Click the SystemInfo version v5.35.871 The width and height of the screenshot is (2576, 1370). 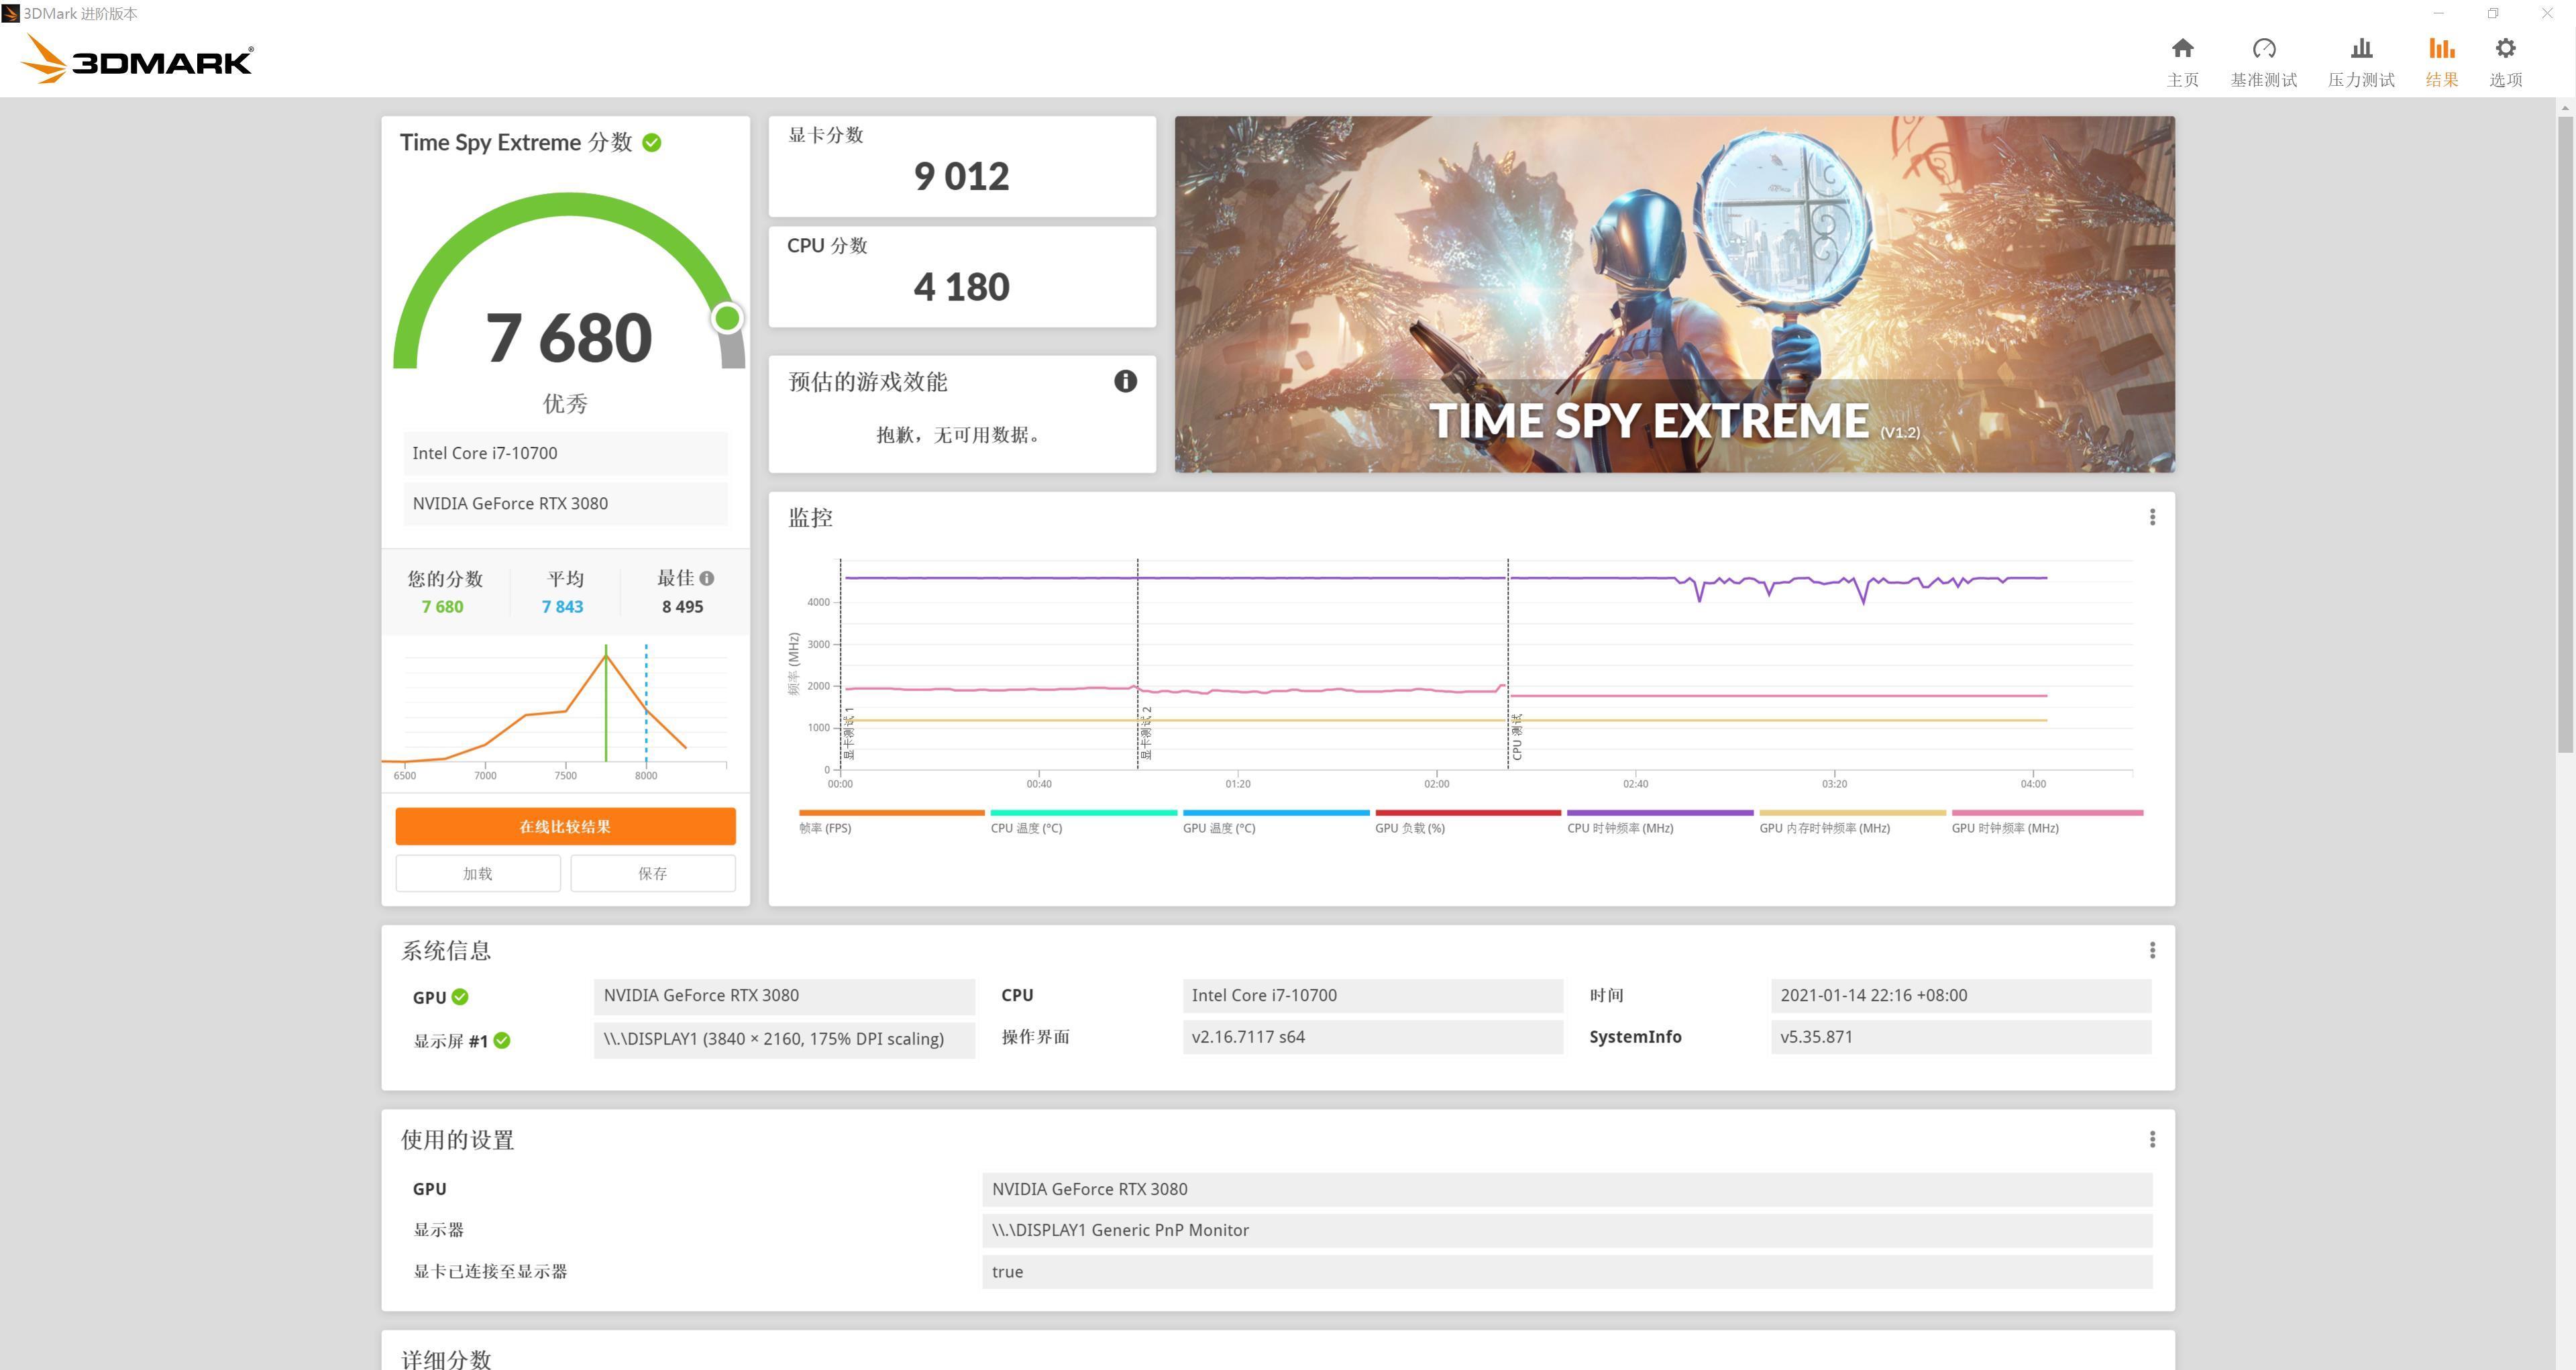(1960, 1037)
